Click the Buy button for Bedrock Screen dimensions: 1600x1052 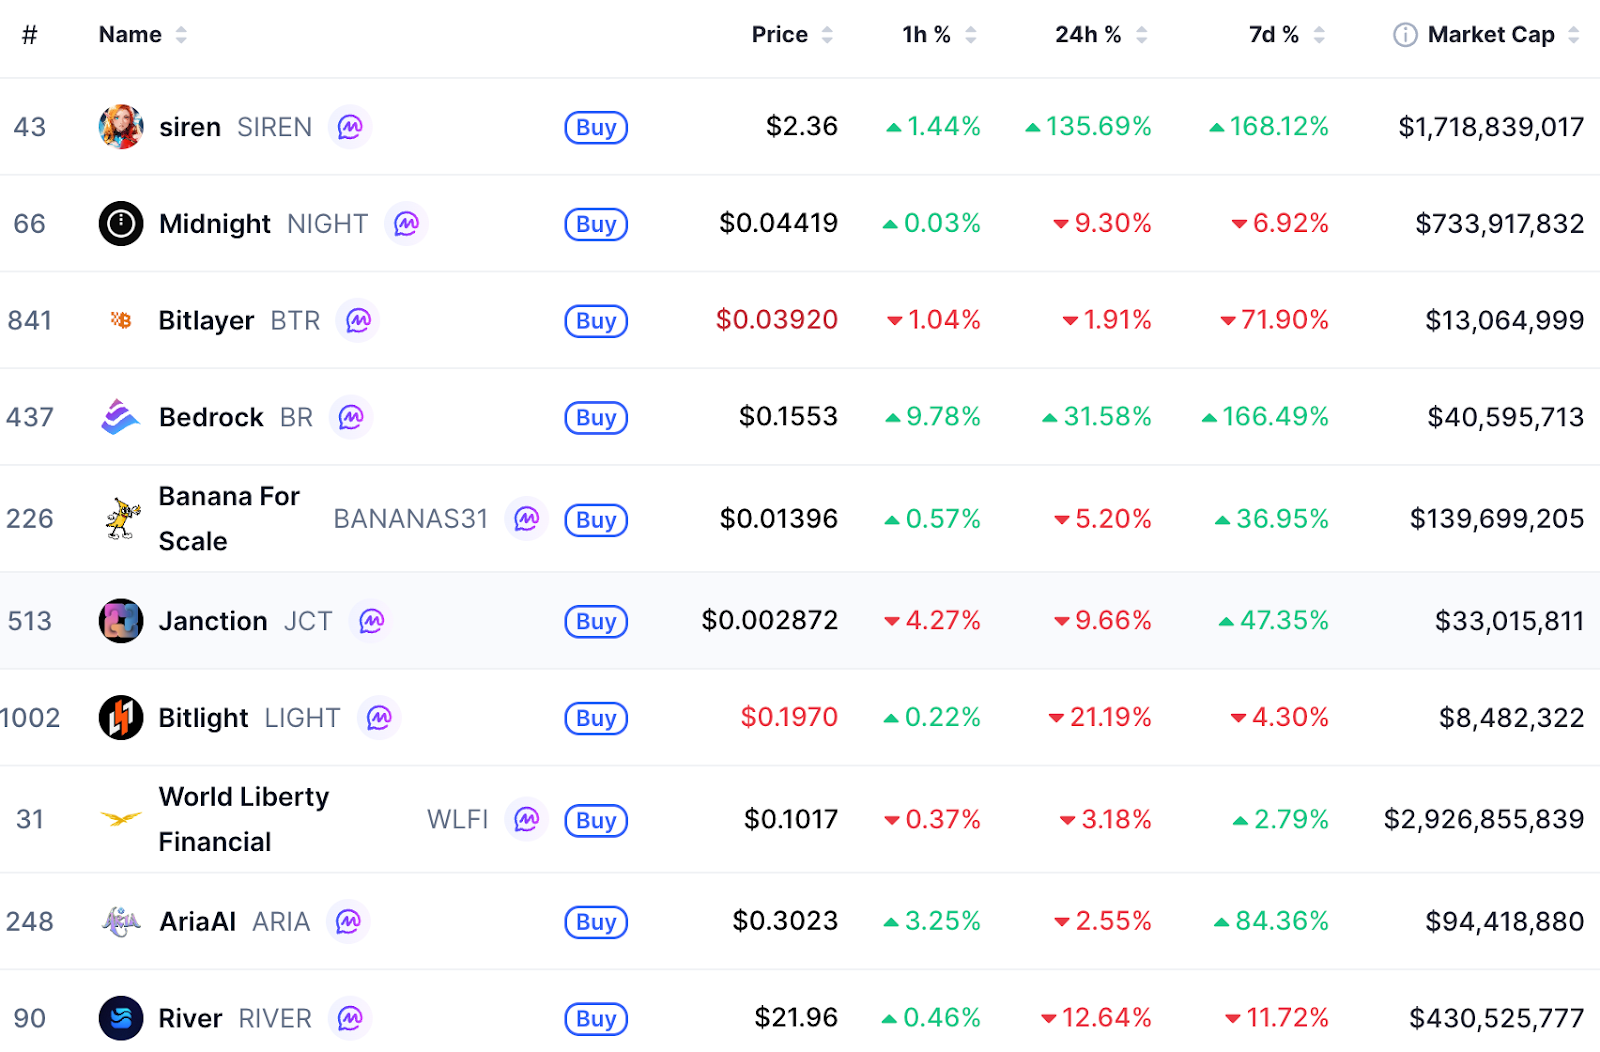(x=596, y=418)
